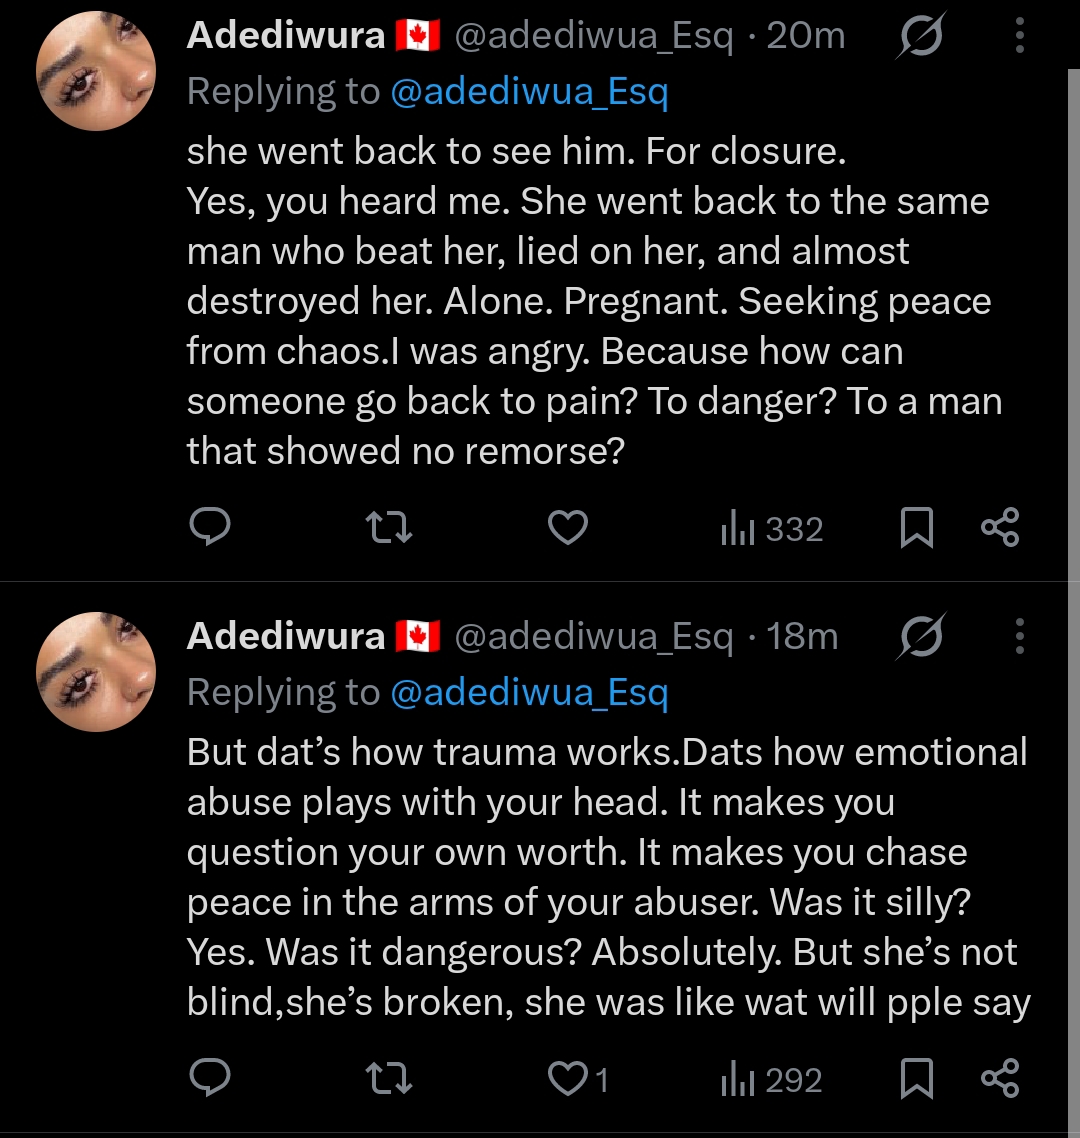The width and height of the screenshot is (1080, 1138).
Task: Share the tweet with 292 views
Action: point(1000,1078)
